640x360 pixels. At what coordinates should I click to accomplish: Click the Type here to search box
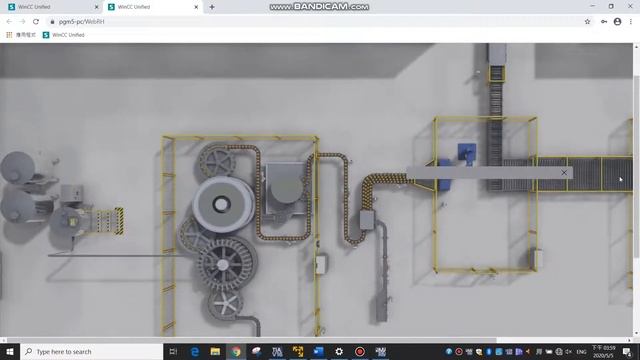92,351
